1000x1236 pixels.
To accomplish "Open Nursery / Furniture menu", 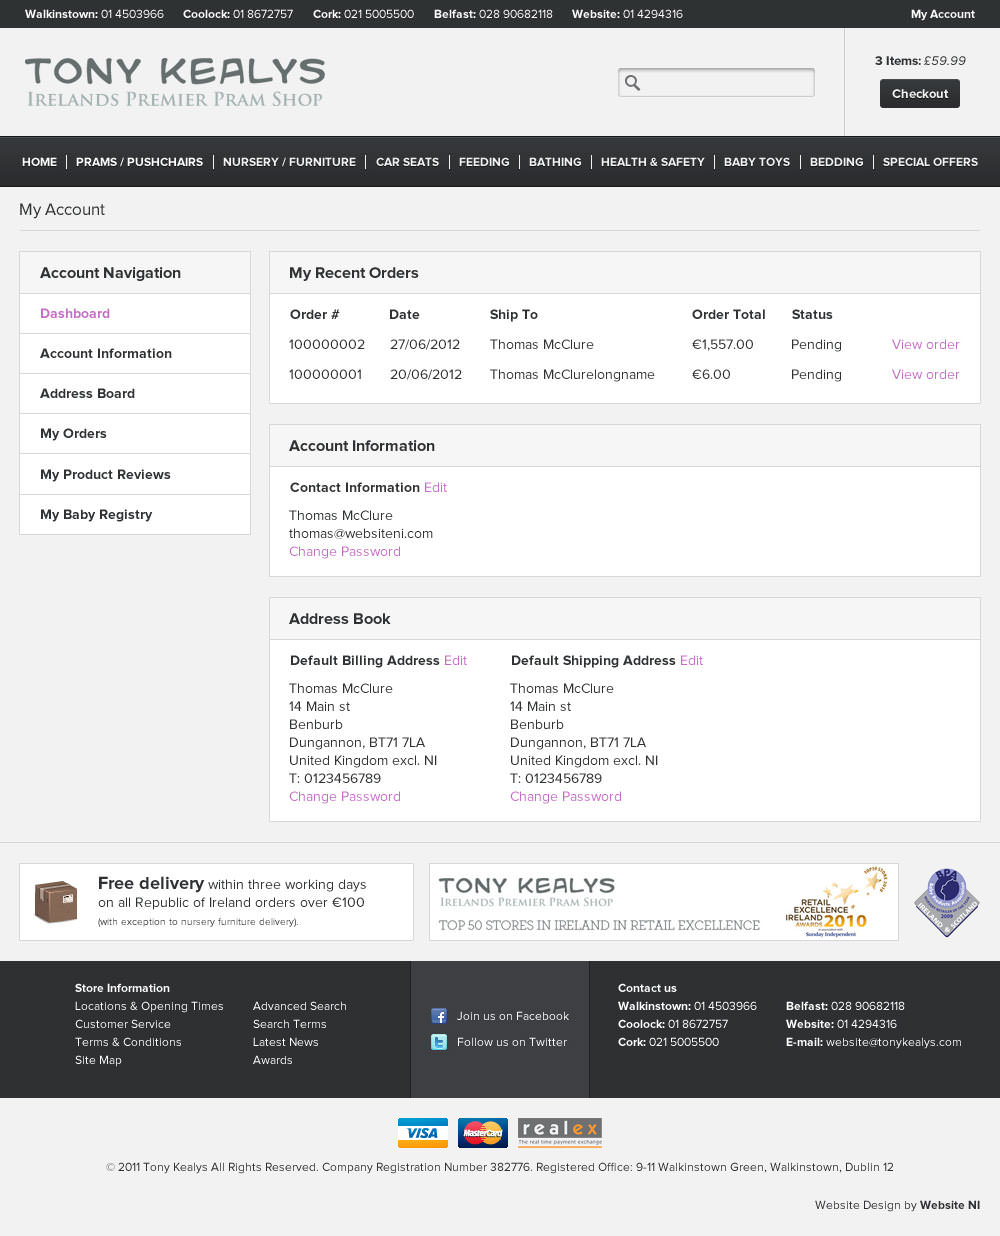I will pos(289,162).
